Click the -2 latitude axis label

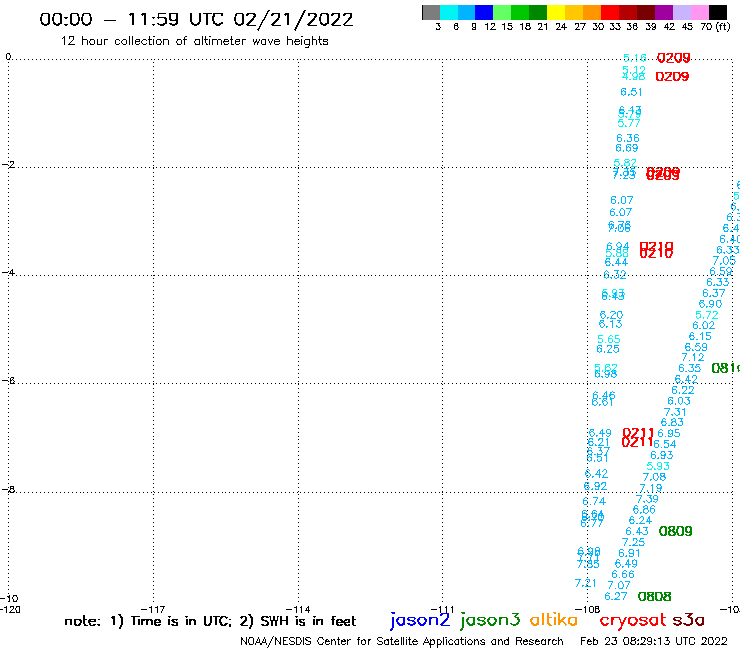[8, 165]
